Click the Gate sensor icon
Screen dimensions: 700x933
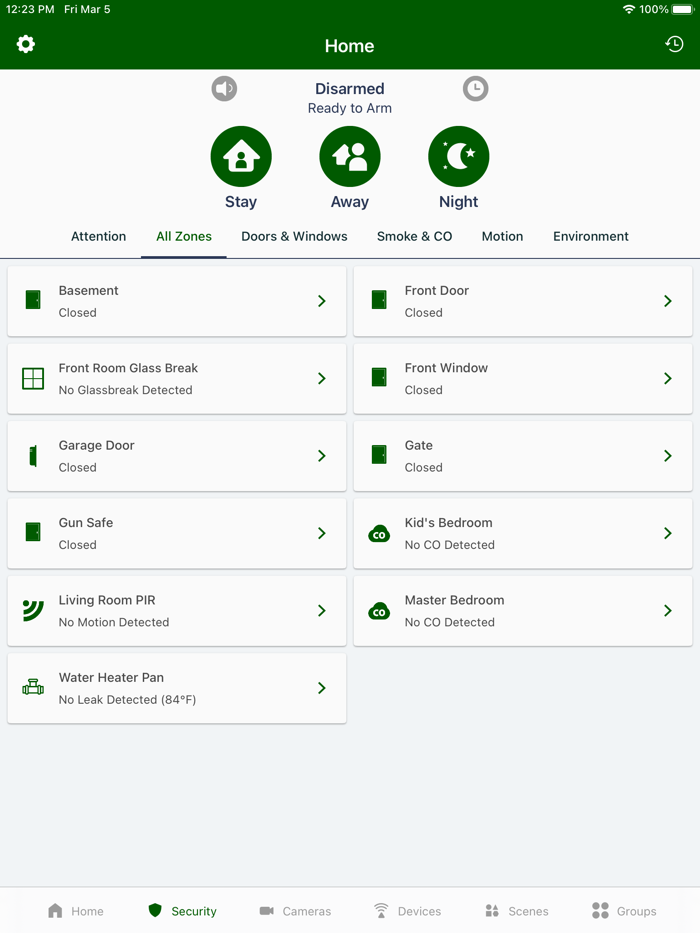[x=379, y=455]
